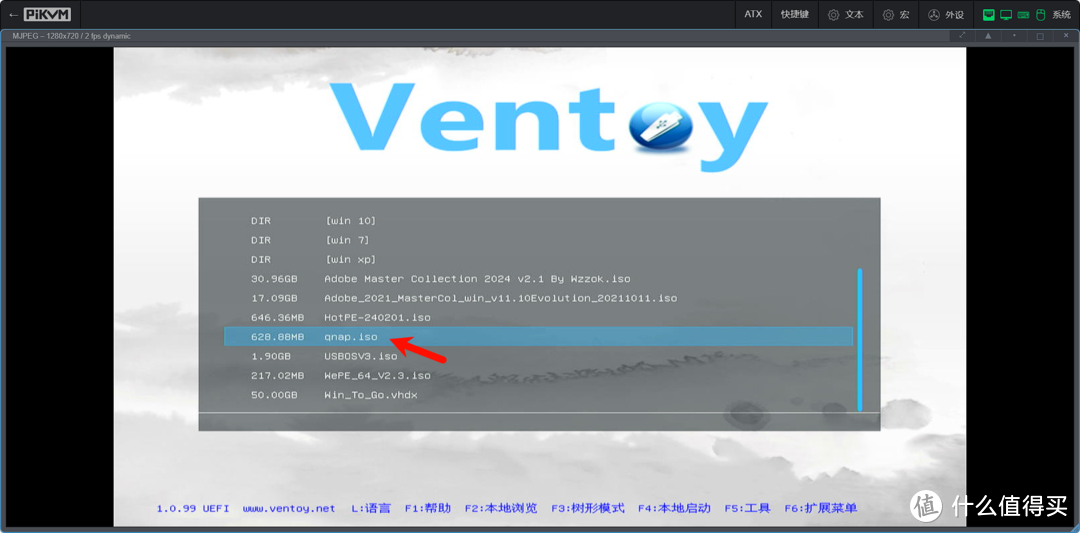The image size is (1080, 533).
Task: Click the gear icon beside 宏
Action: tap(889, 14)
